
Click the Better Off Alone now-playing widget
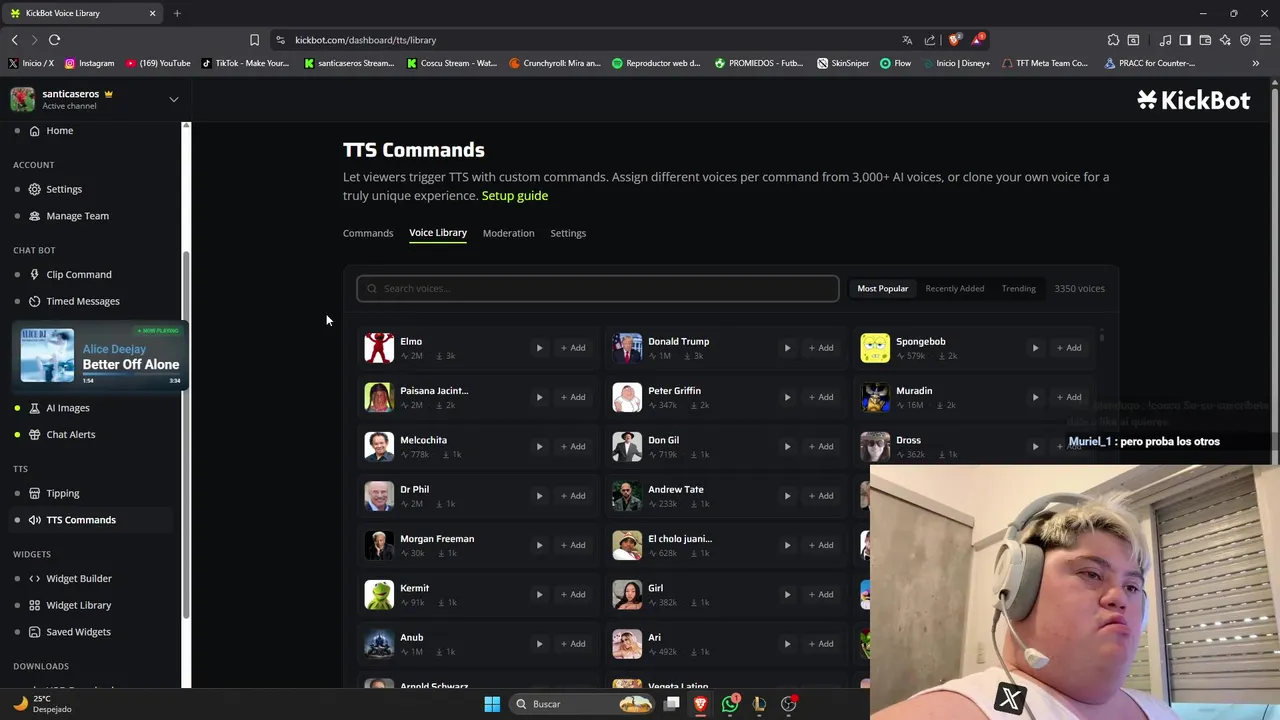point(100,356)
